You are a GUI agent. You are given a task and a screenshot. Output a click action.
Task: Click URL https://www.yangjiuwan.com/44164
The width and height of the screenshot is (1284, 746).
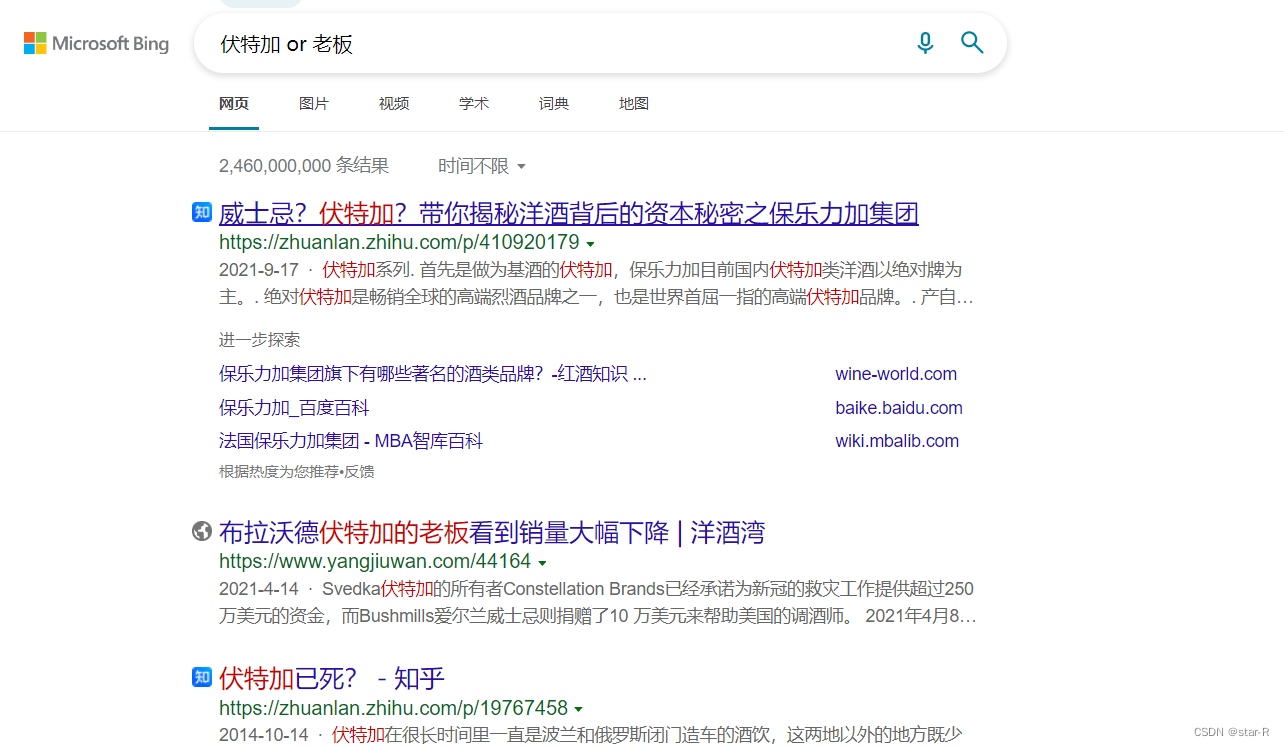tap(375, 562)
